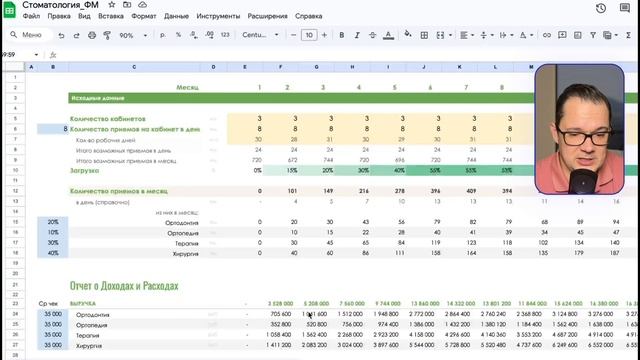Open the Вид menu
Viewport: 640px width, 360px height.
pos(84,16)
